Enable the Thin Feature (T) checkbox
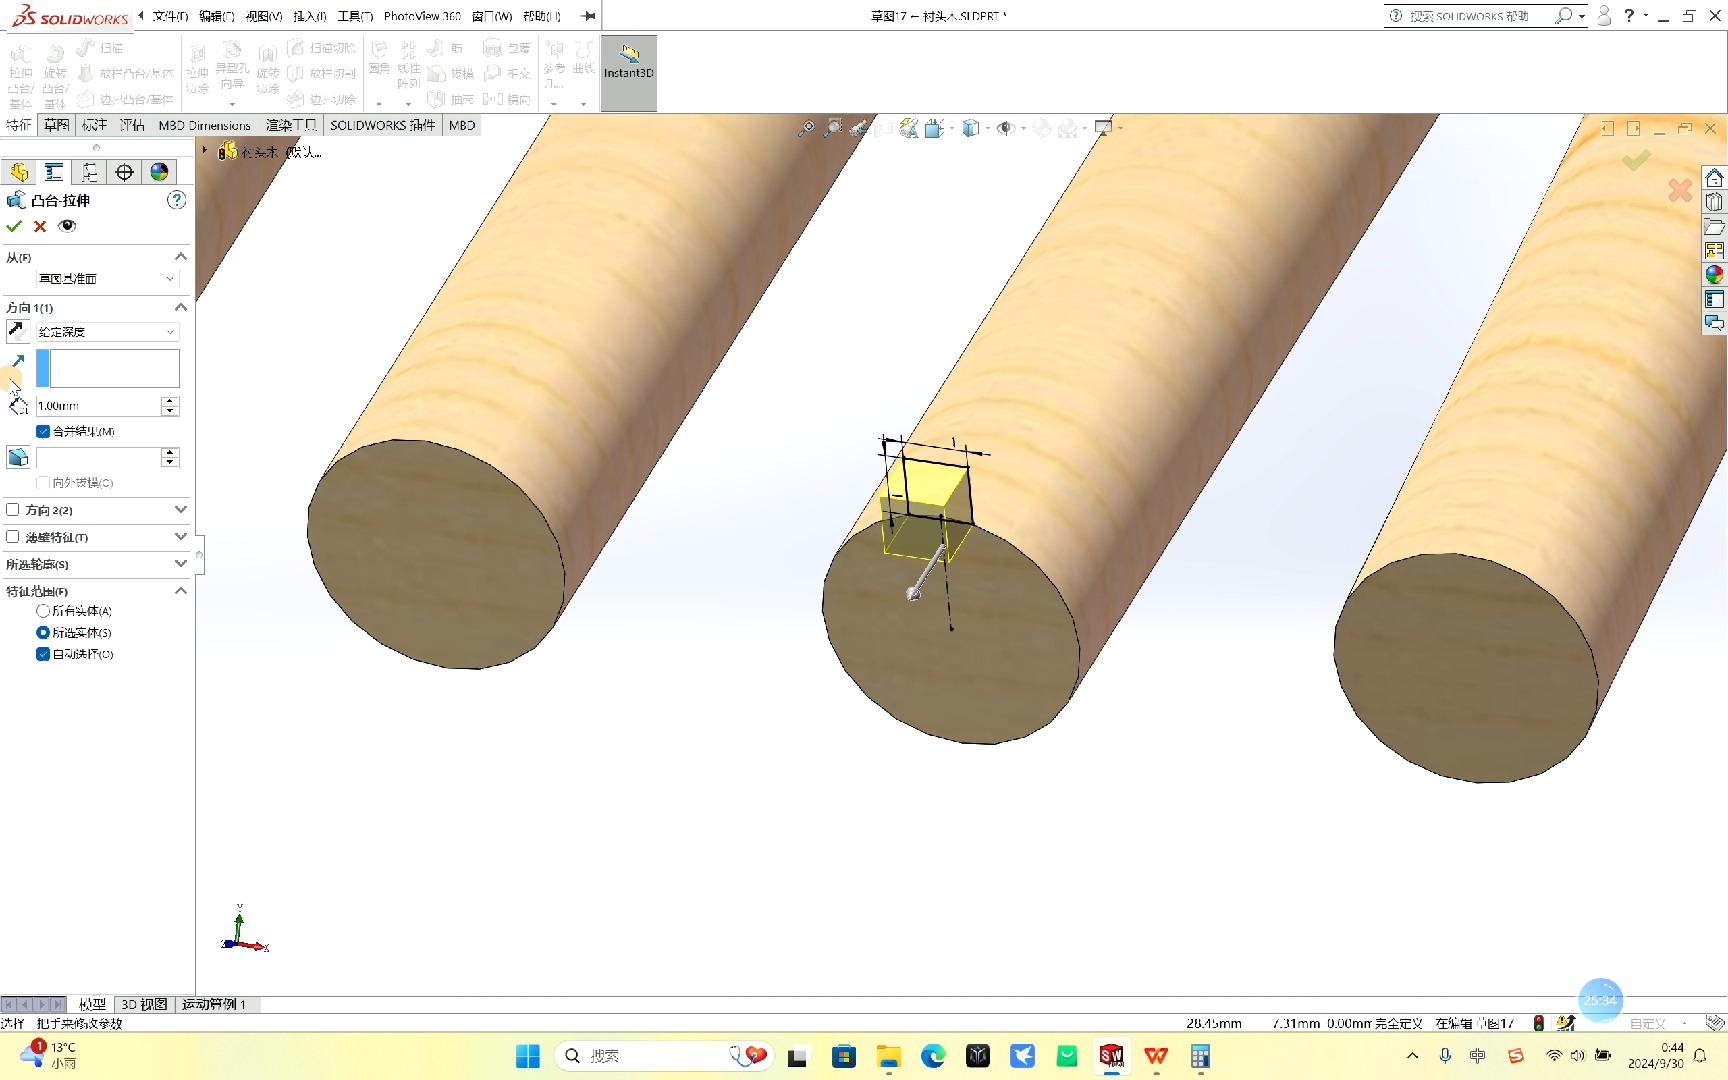This screenshot has height=1080, width=1728. pyautogui.click(x=13, y=537)
